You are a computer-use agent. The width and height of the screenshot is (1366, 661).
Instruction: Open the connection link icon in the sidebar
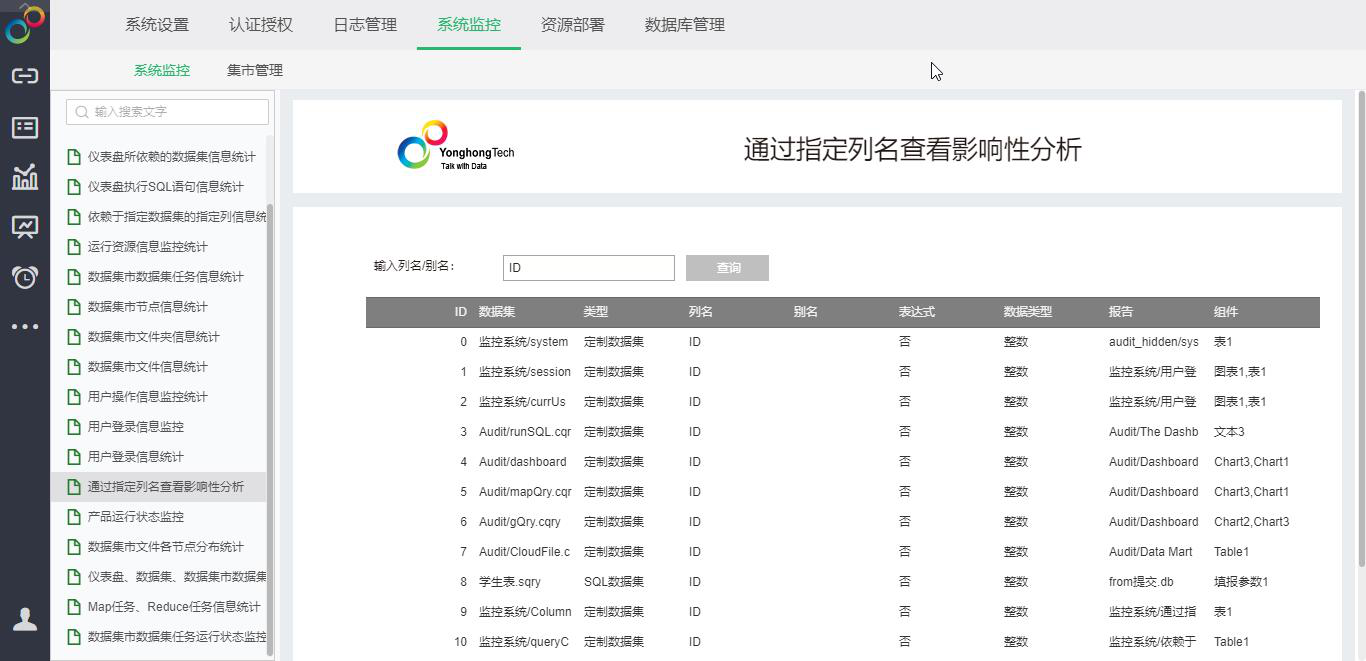25,76
